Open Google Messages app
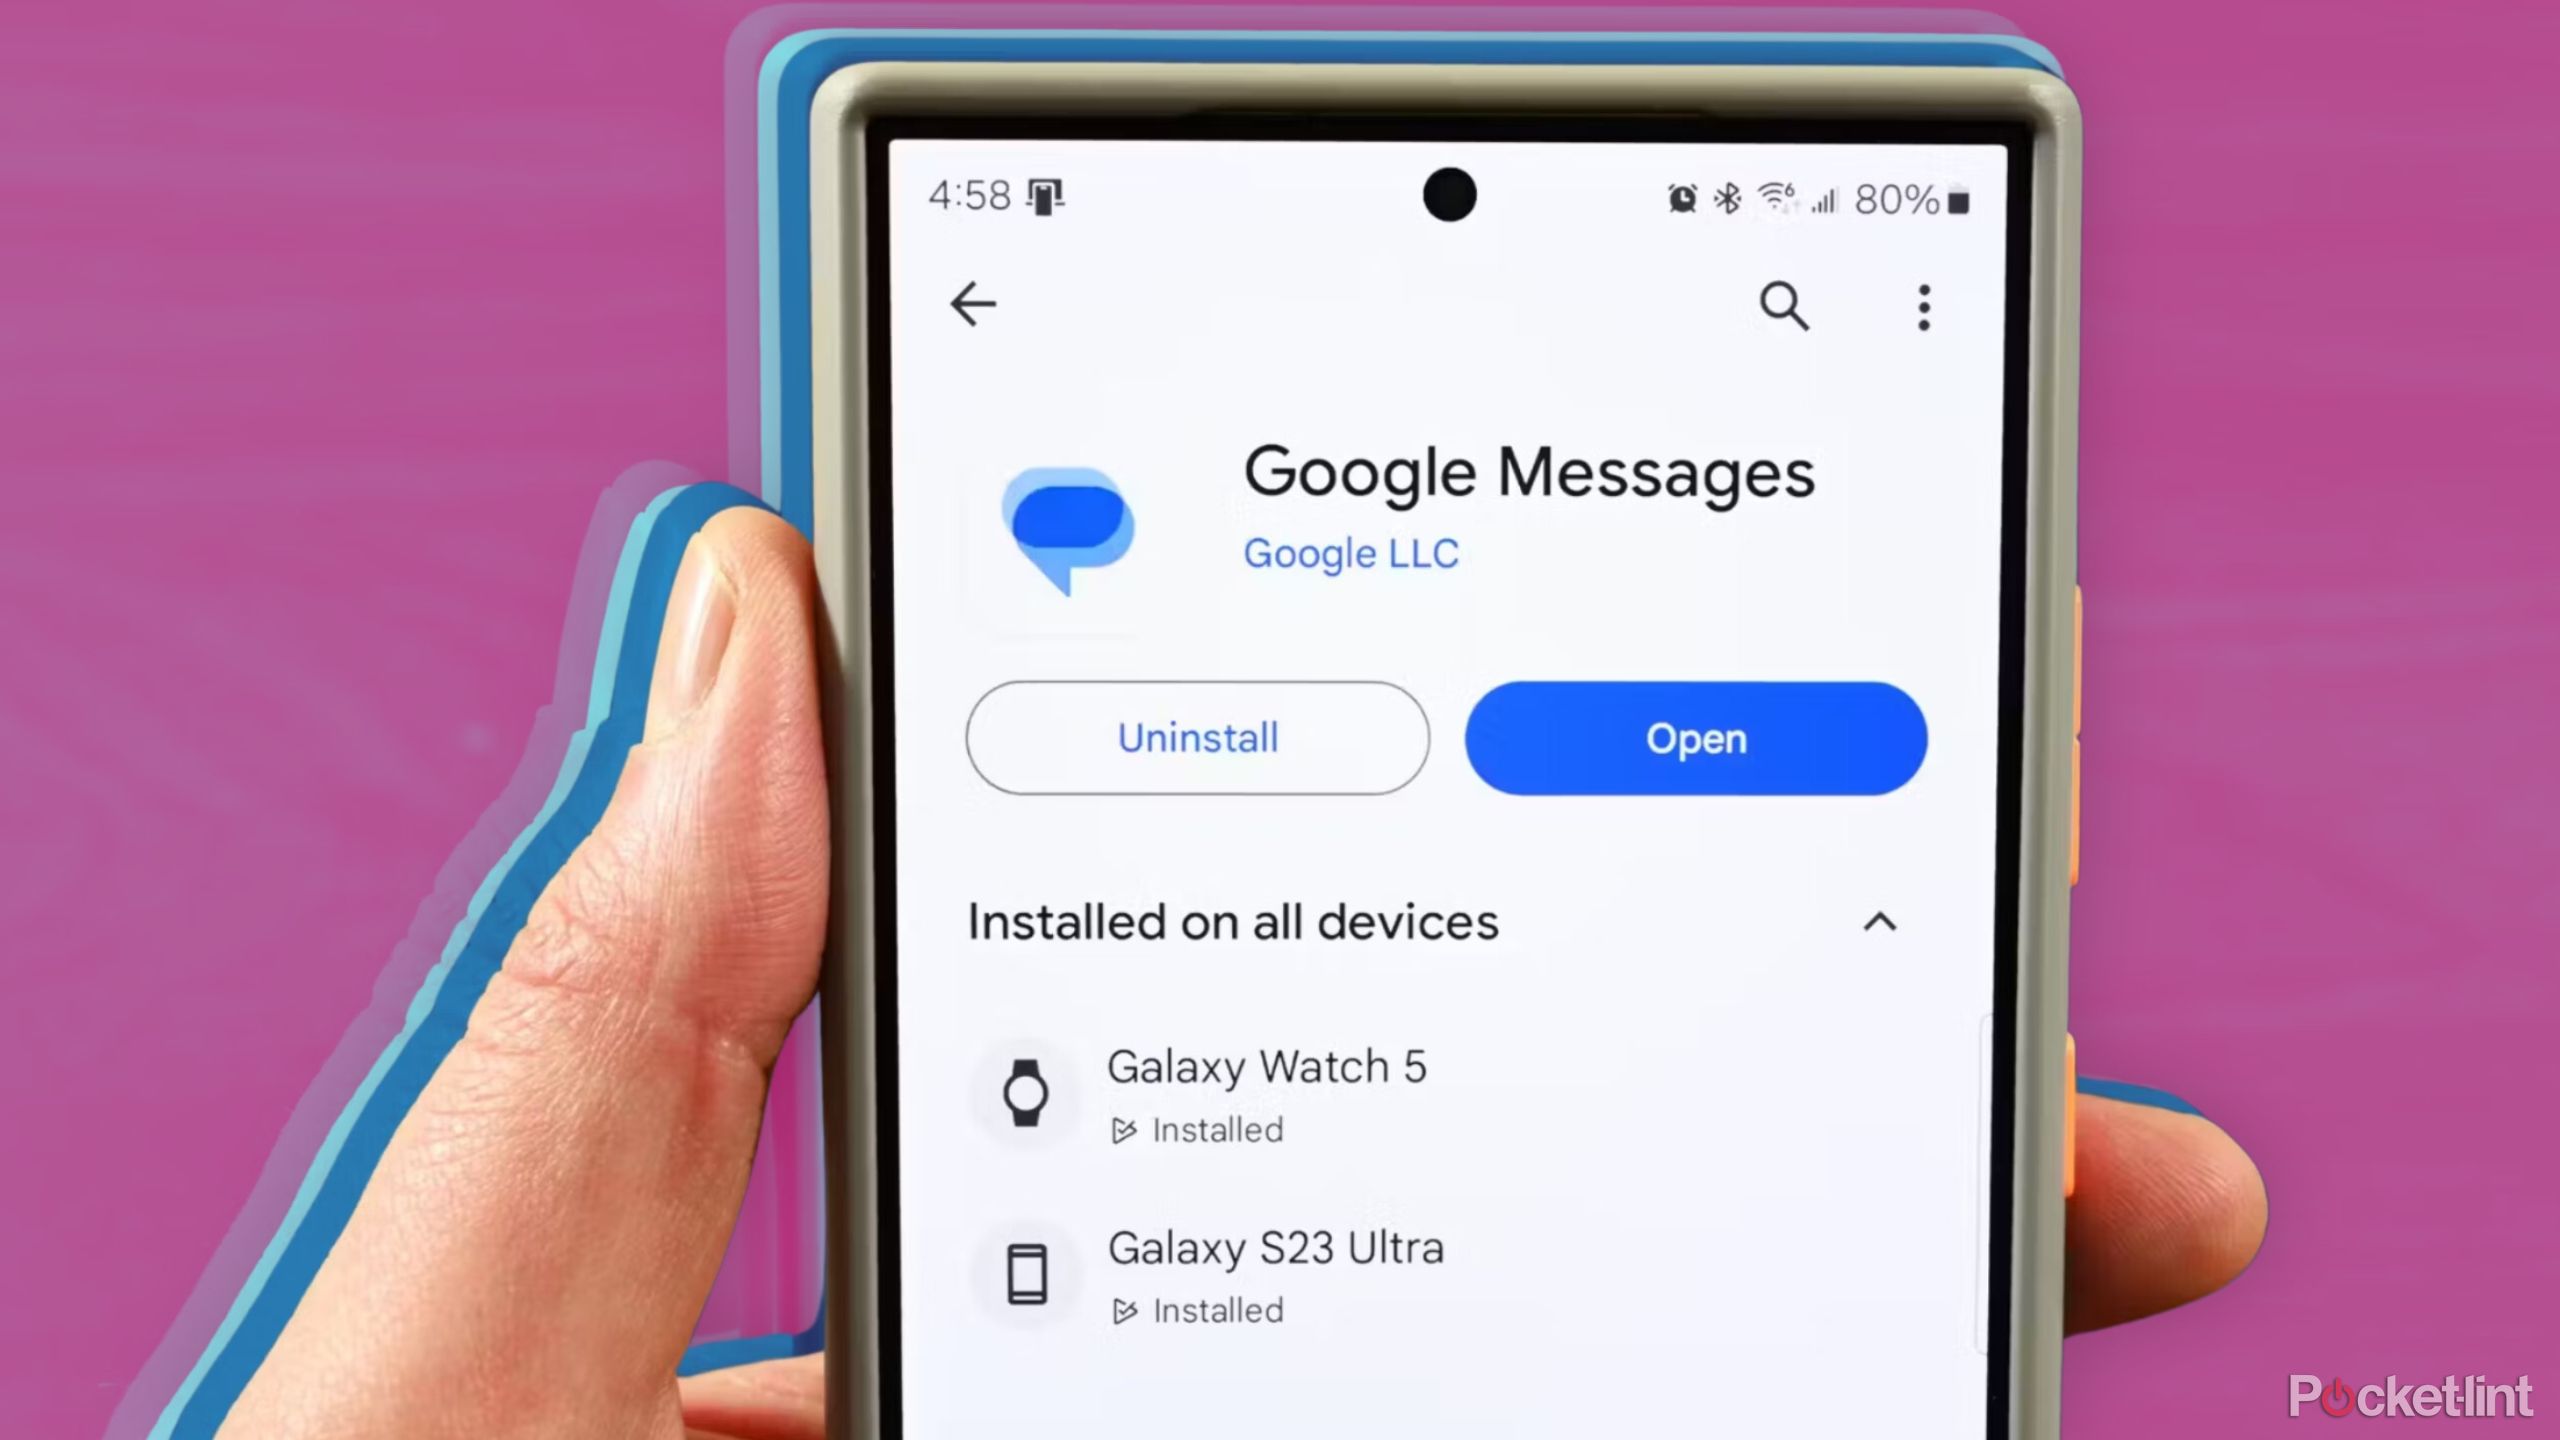This screenshot has height=1440, width=2560. 1695,737
